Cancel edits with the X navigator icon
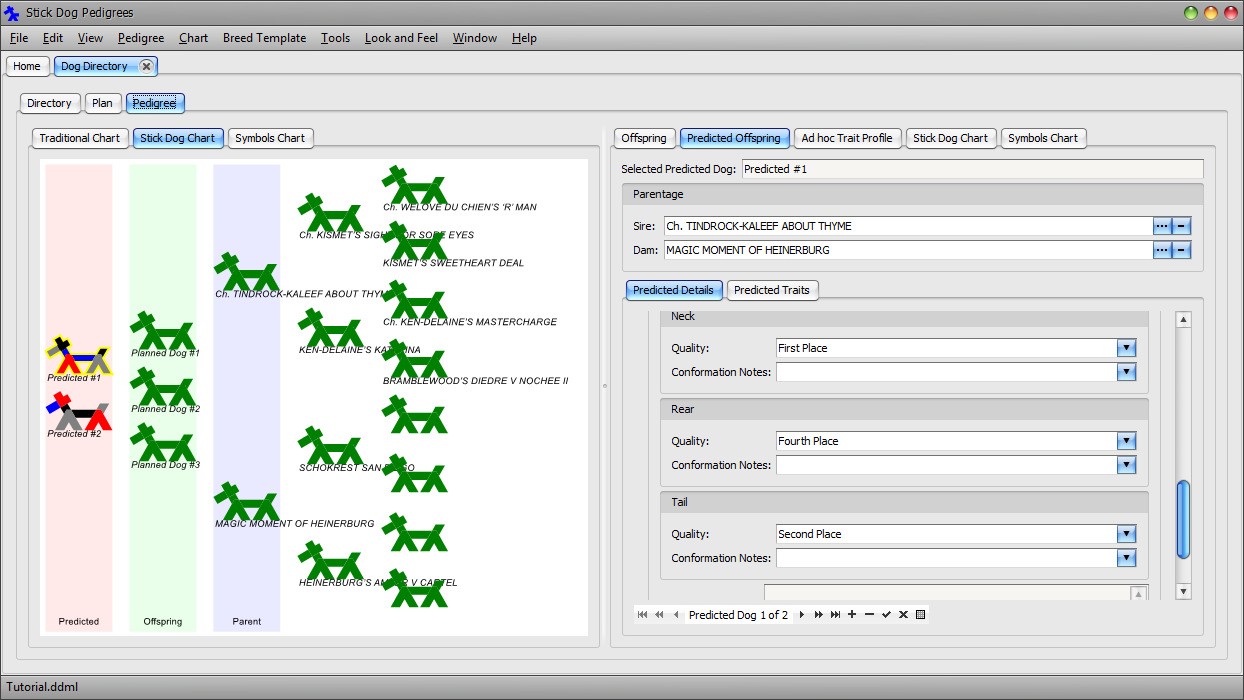The height and width of the screenshot is (700, 1244). [x=903, y=615]
